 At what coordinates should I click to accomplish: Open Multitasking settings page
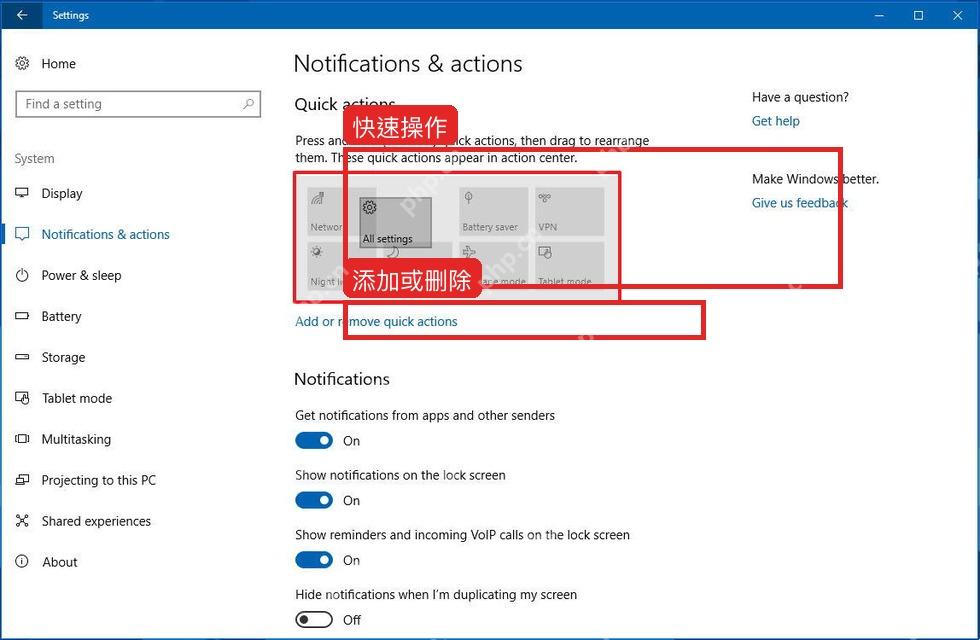pos(76,439)
